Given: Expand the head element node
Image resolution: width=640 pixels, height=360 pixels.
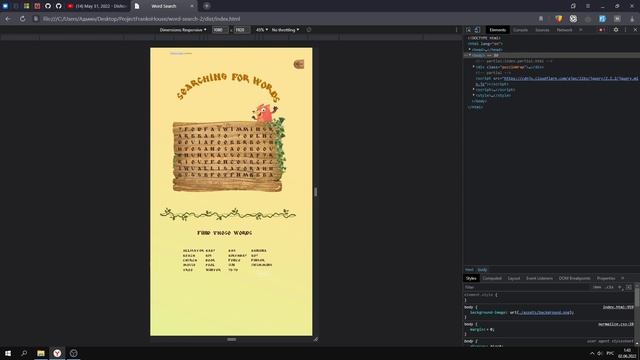Looking at the screenshot, I should pos(470,49).
